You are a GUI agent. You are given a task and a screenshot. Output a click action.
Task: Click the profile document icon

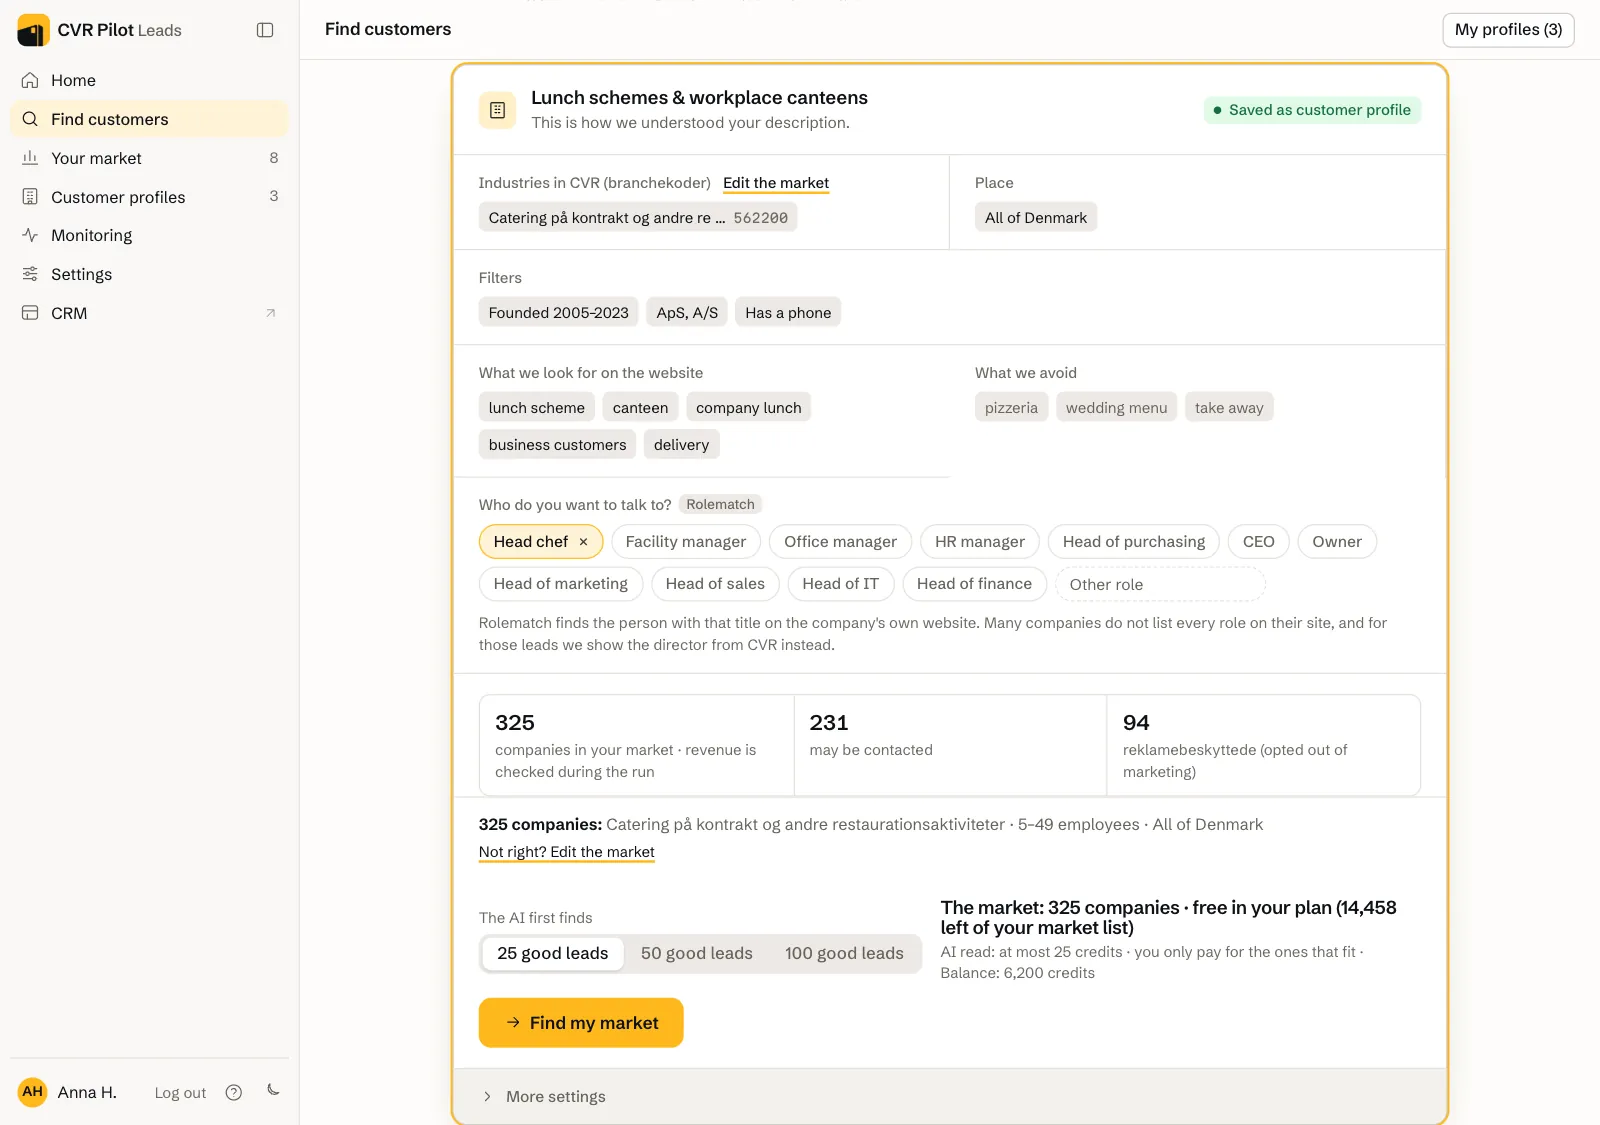497,110
